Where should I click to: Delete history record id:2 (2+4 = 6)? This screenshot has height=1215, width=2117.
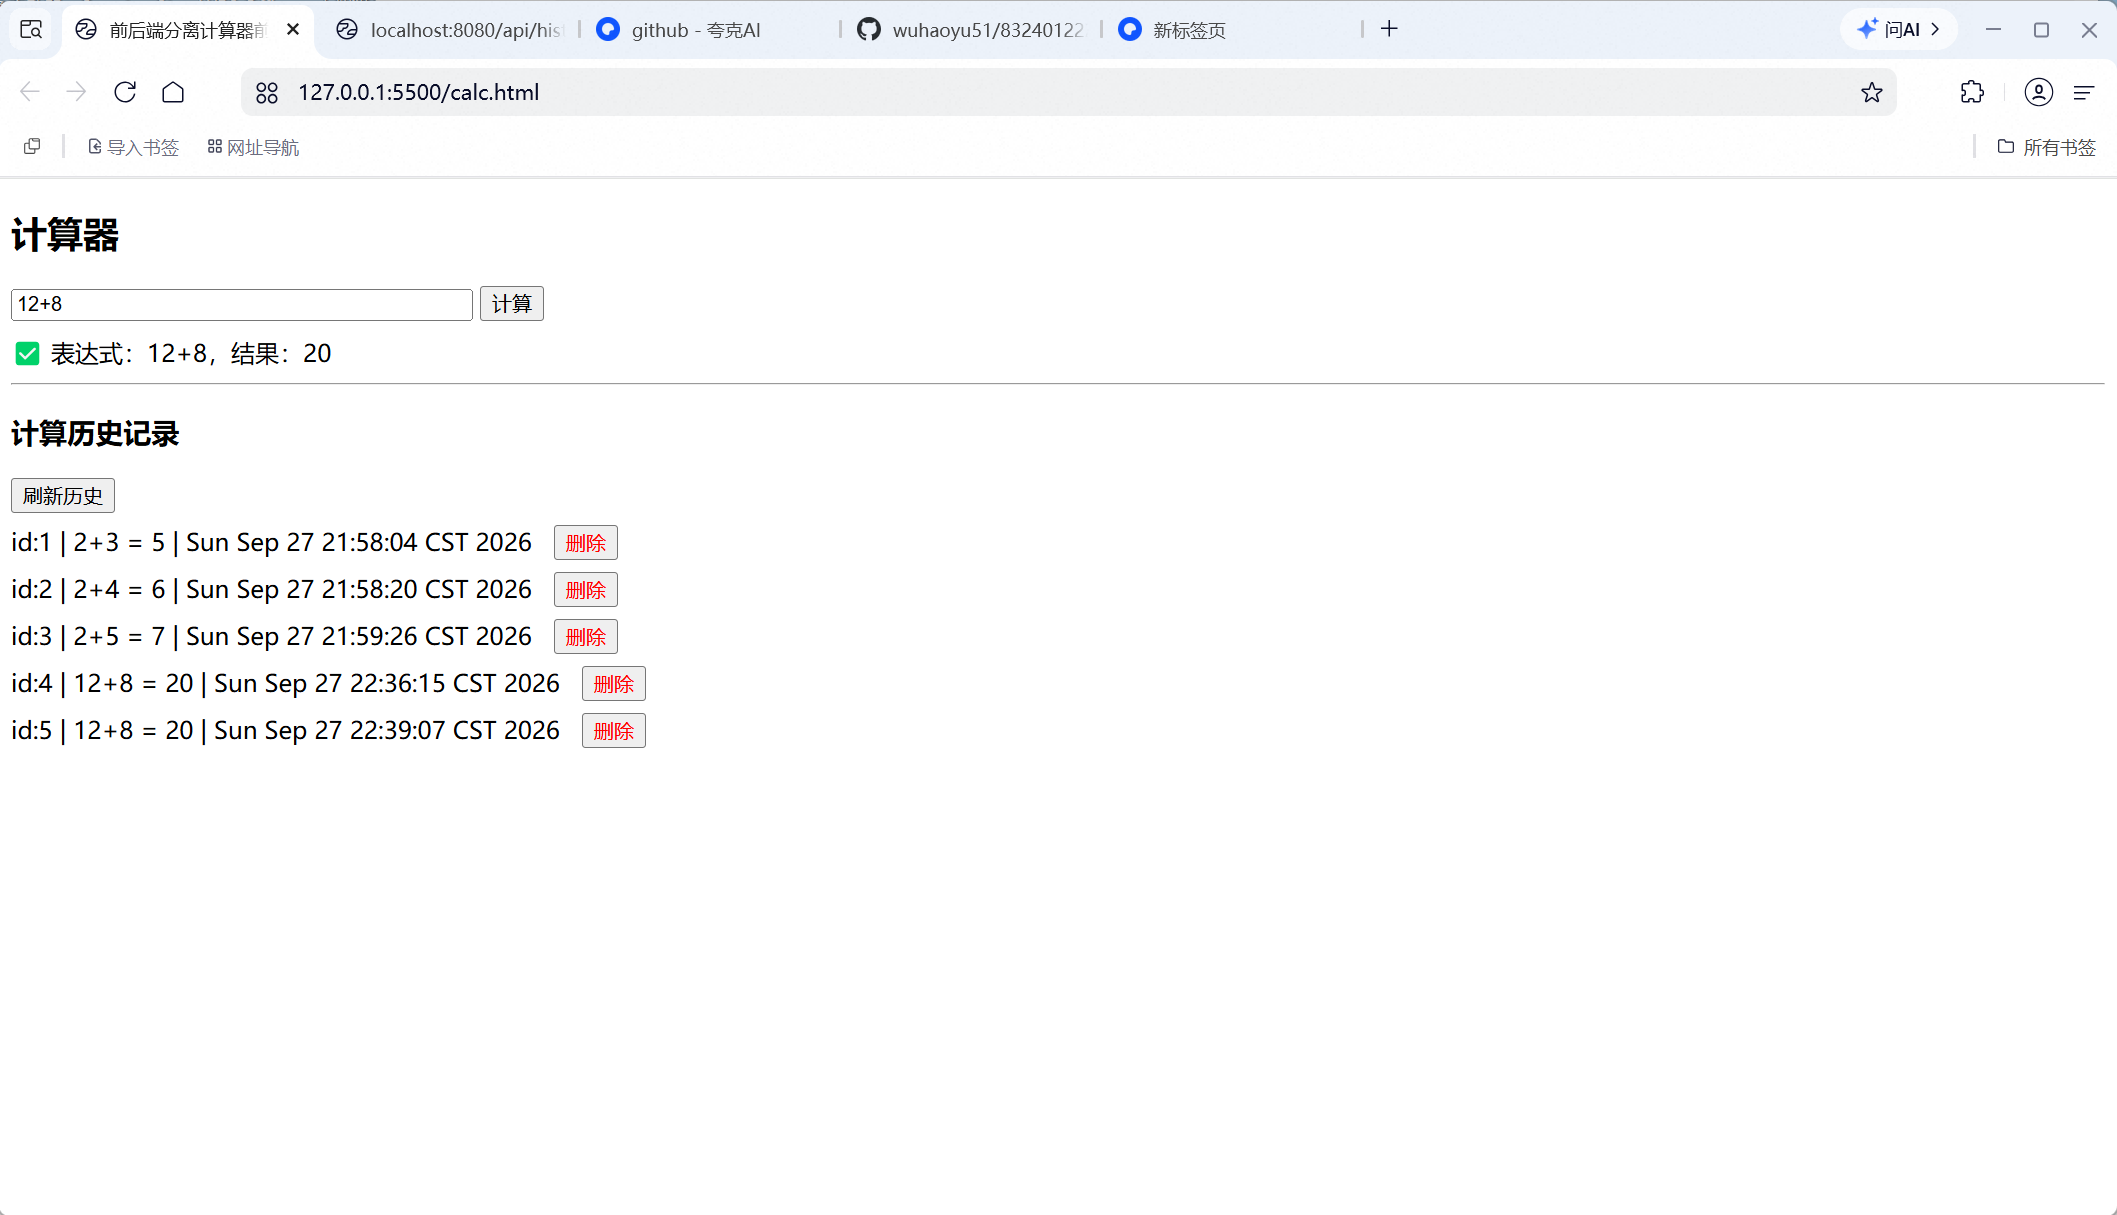[586, 590]
